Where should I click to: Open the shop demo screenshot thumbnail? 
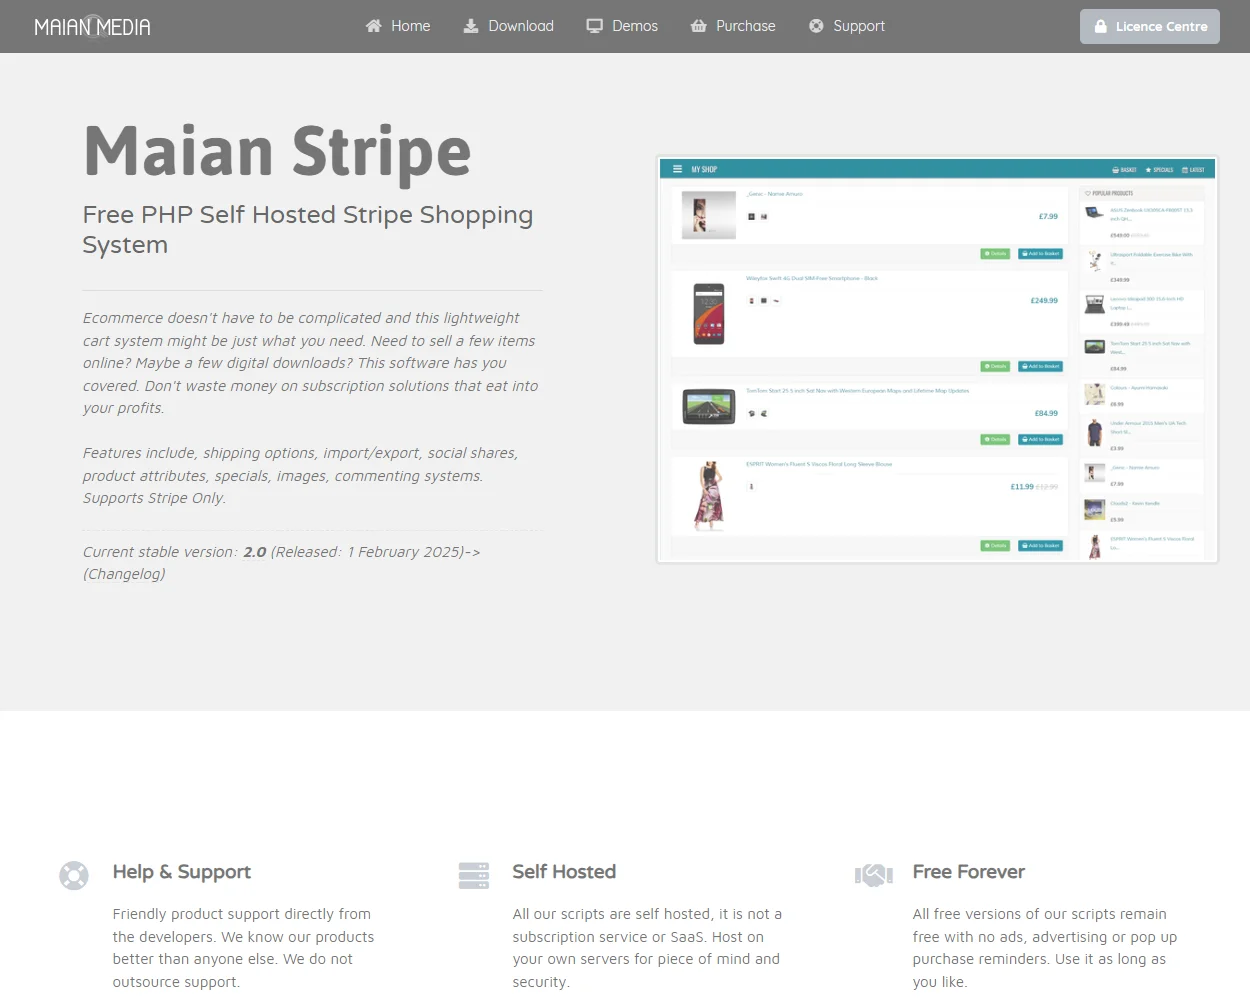point(937,359)
